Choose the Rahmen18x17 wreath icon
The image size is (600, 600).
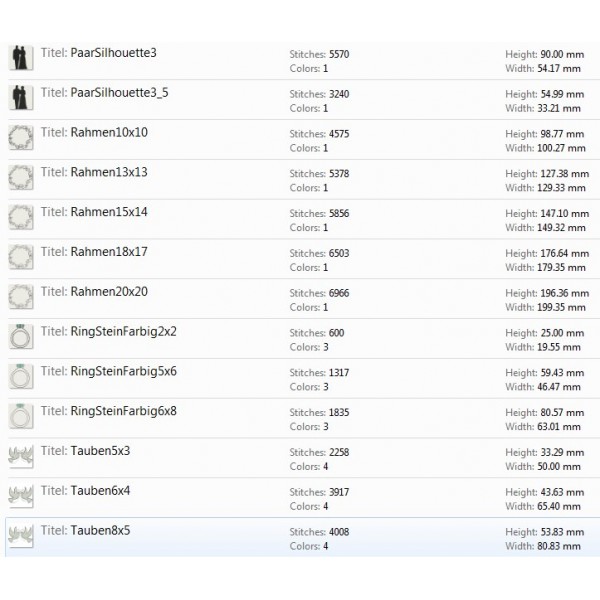(x=20, y=257)
